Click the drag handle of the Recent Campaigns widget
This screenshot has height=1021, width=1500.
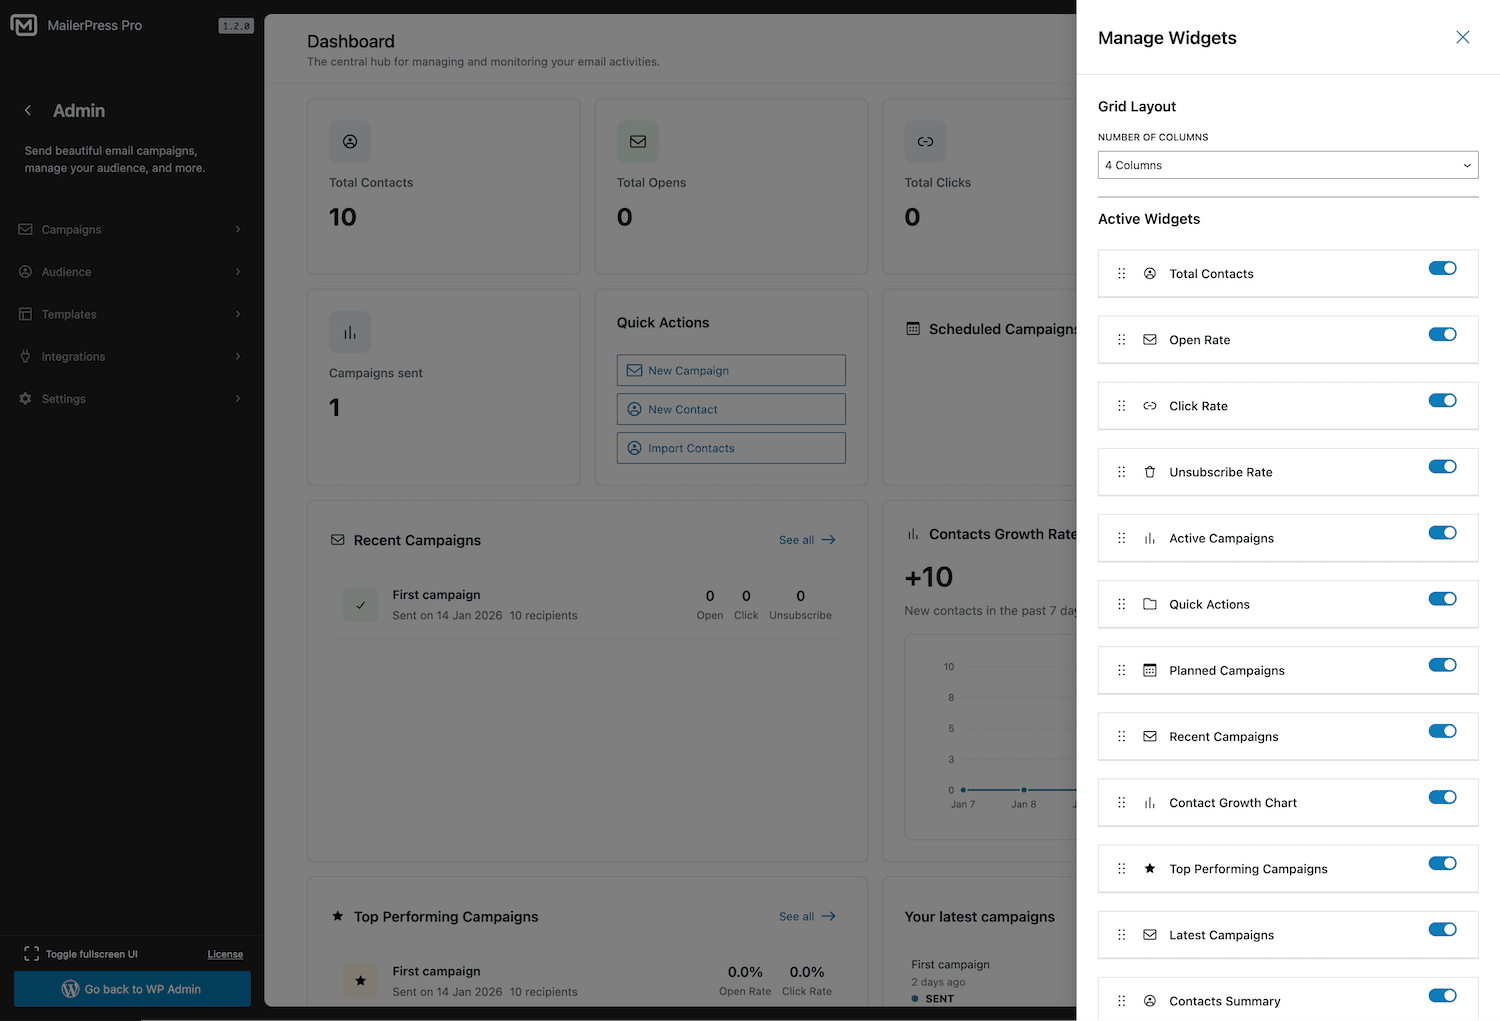coord(1121,736)
